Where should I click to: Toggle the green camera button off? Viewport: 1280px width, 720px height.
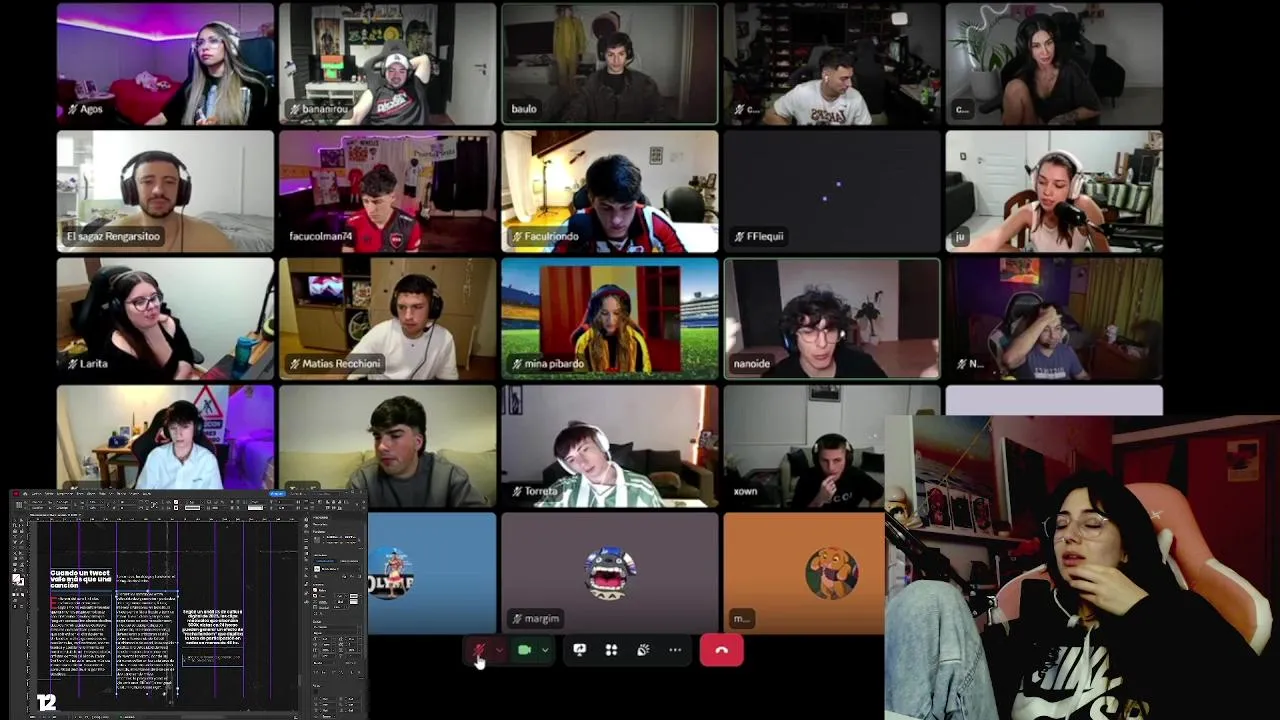pos(524,650)
